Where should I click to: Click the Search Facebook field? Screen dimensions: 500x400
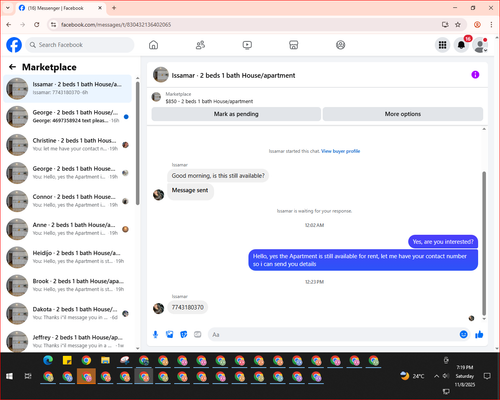(x=80, y=45)
